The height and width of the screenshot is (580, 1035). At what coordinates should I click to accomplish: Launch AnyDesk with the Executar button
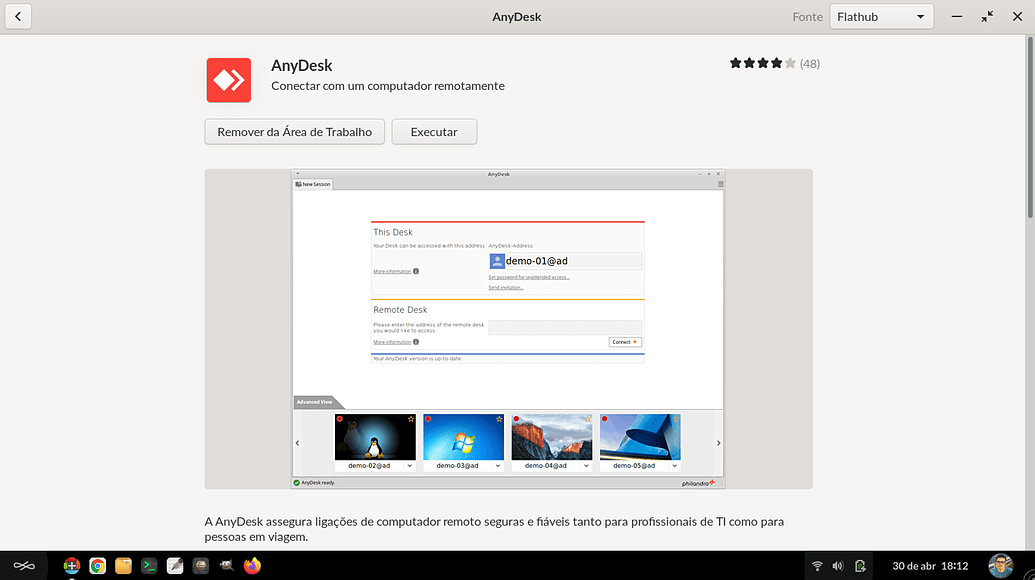[x=434, y=132]
